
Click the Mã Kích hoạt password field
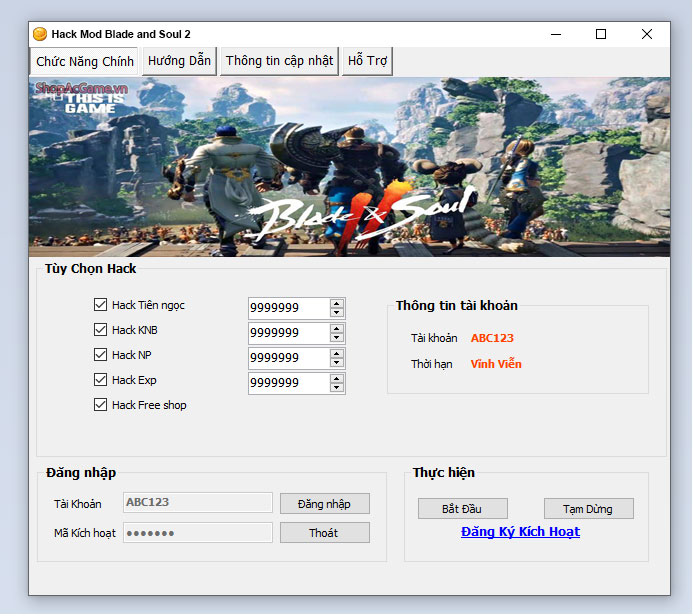(198, 533)
